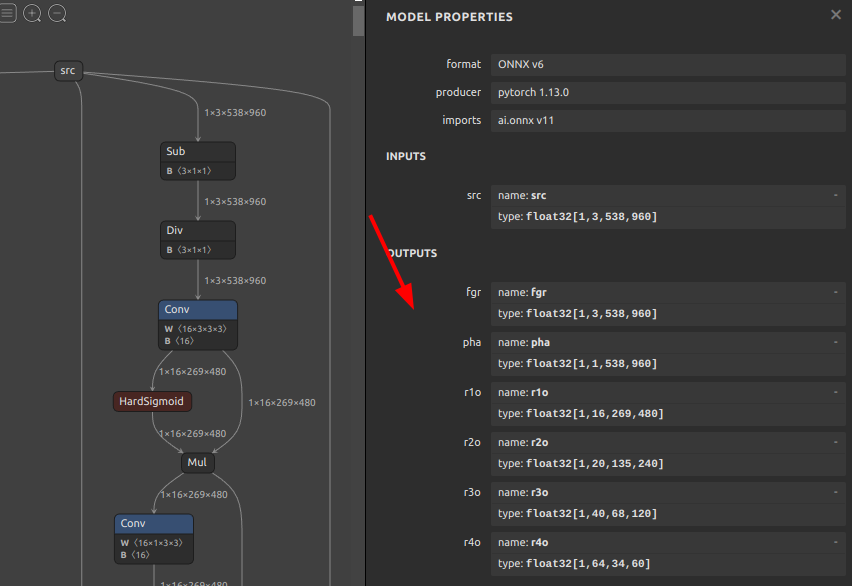Open the hamburger menu icon
Viewport: 852px width, 586px height.
tap(8, 13)
